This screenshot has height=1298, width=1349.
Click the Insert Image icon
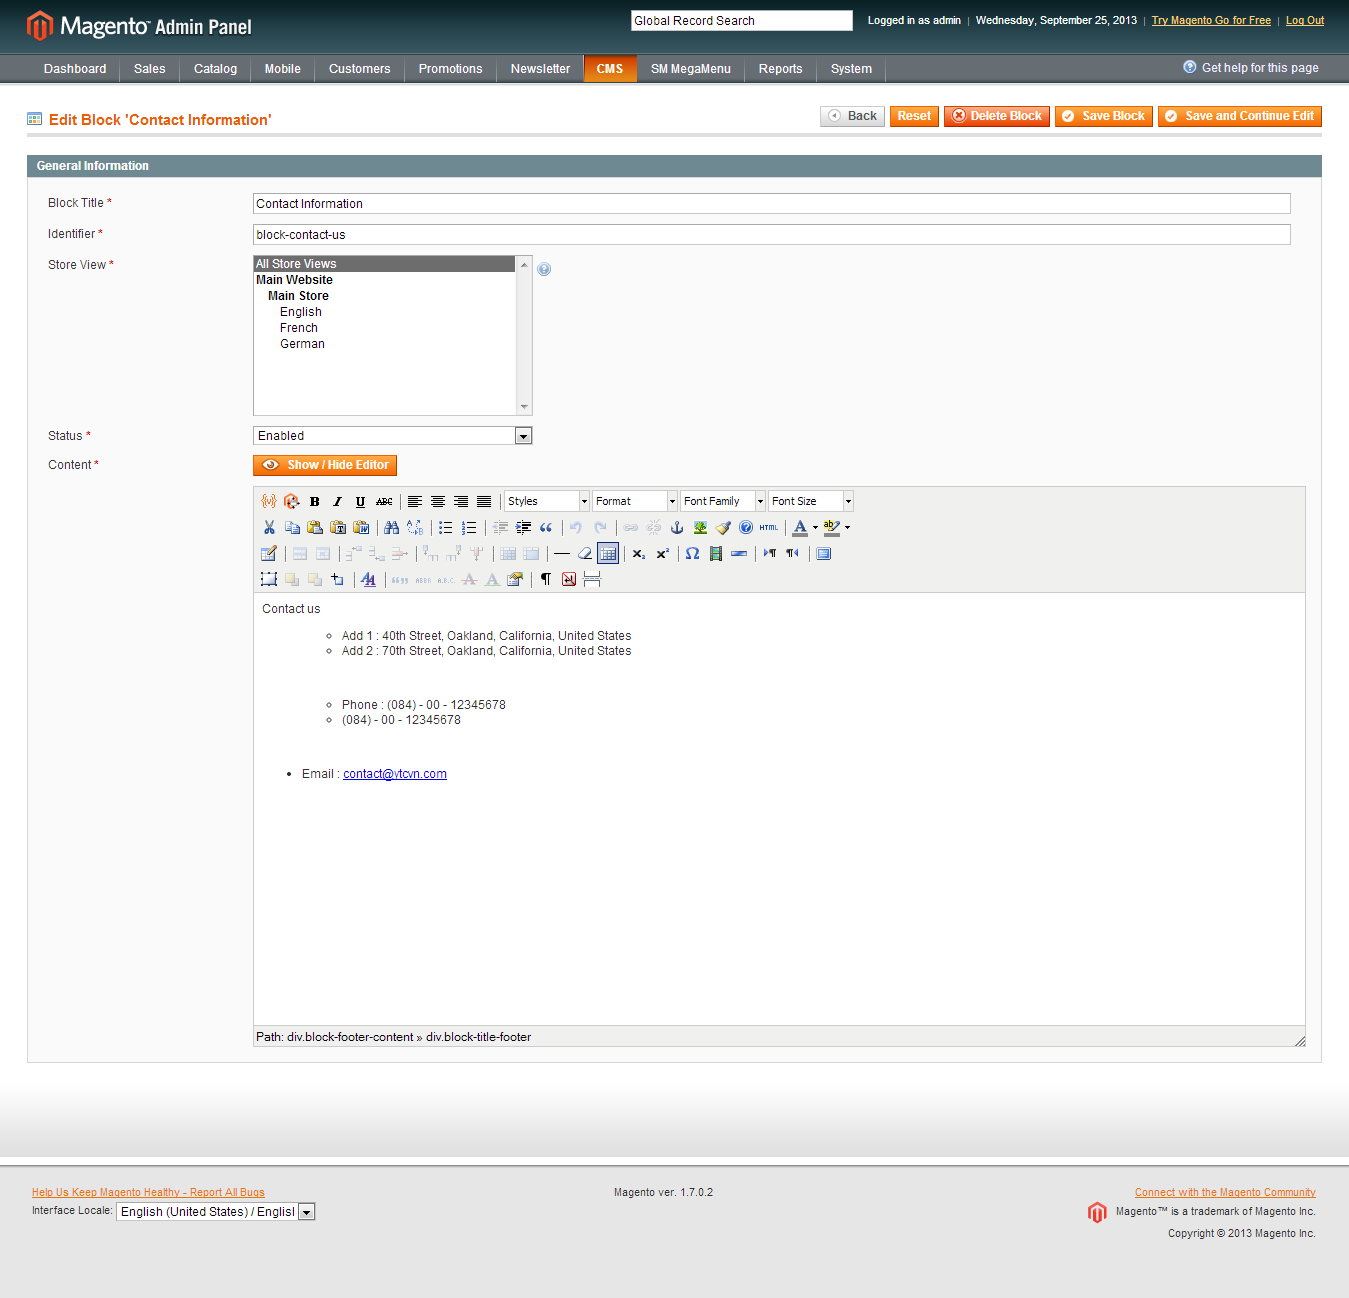point(700,527)
